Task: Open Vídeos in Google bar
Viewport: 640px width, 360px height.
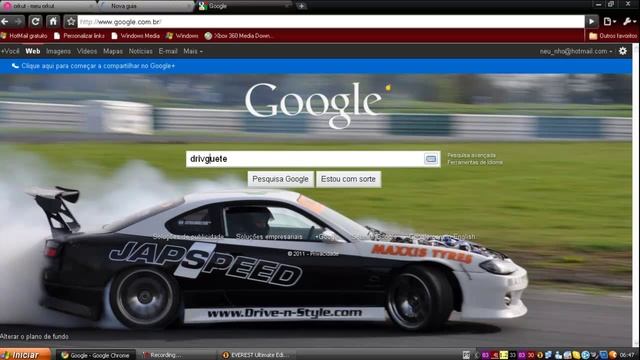Action: 87,51
